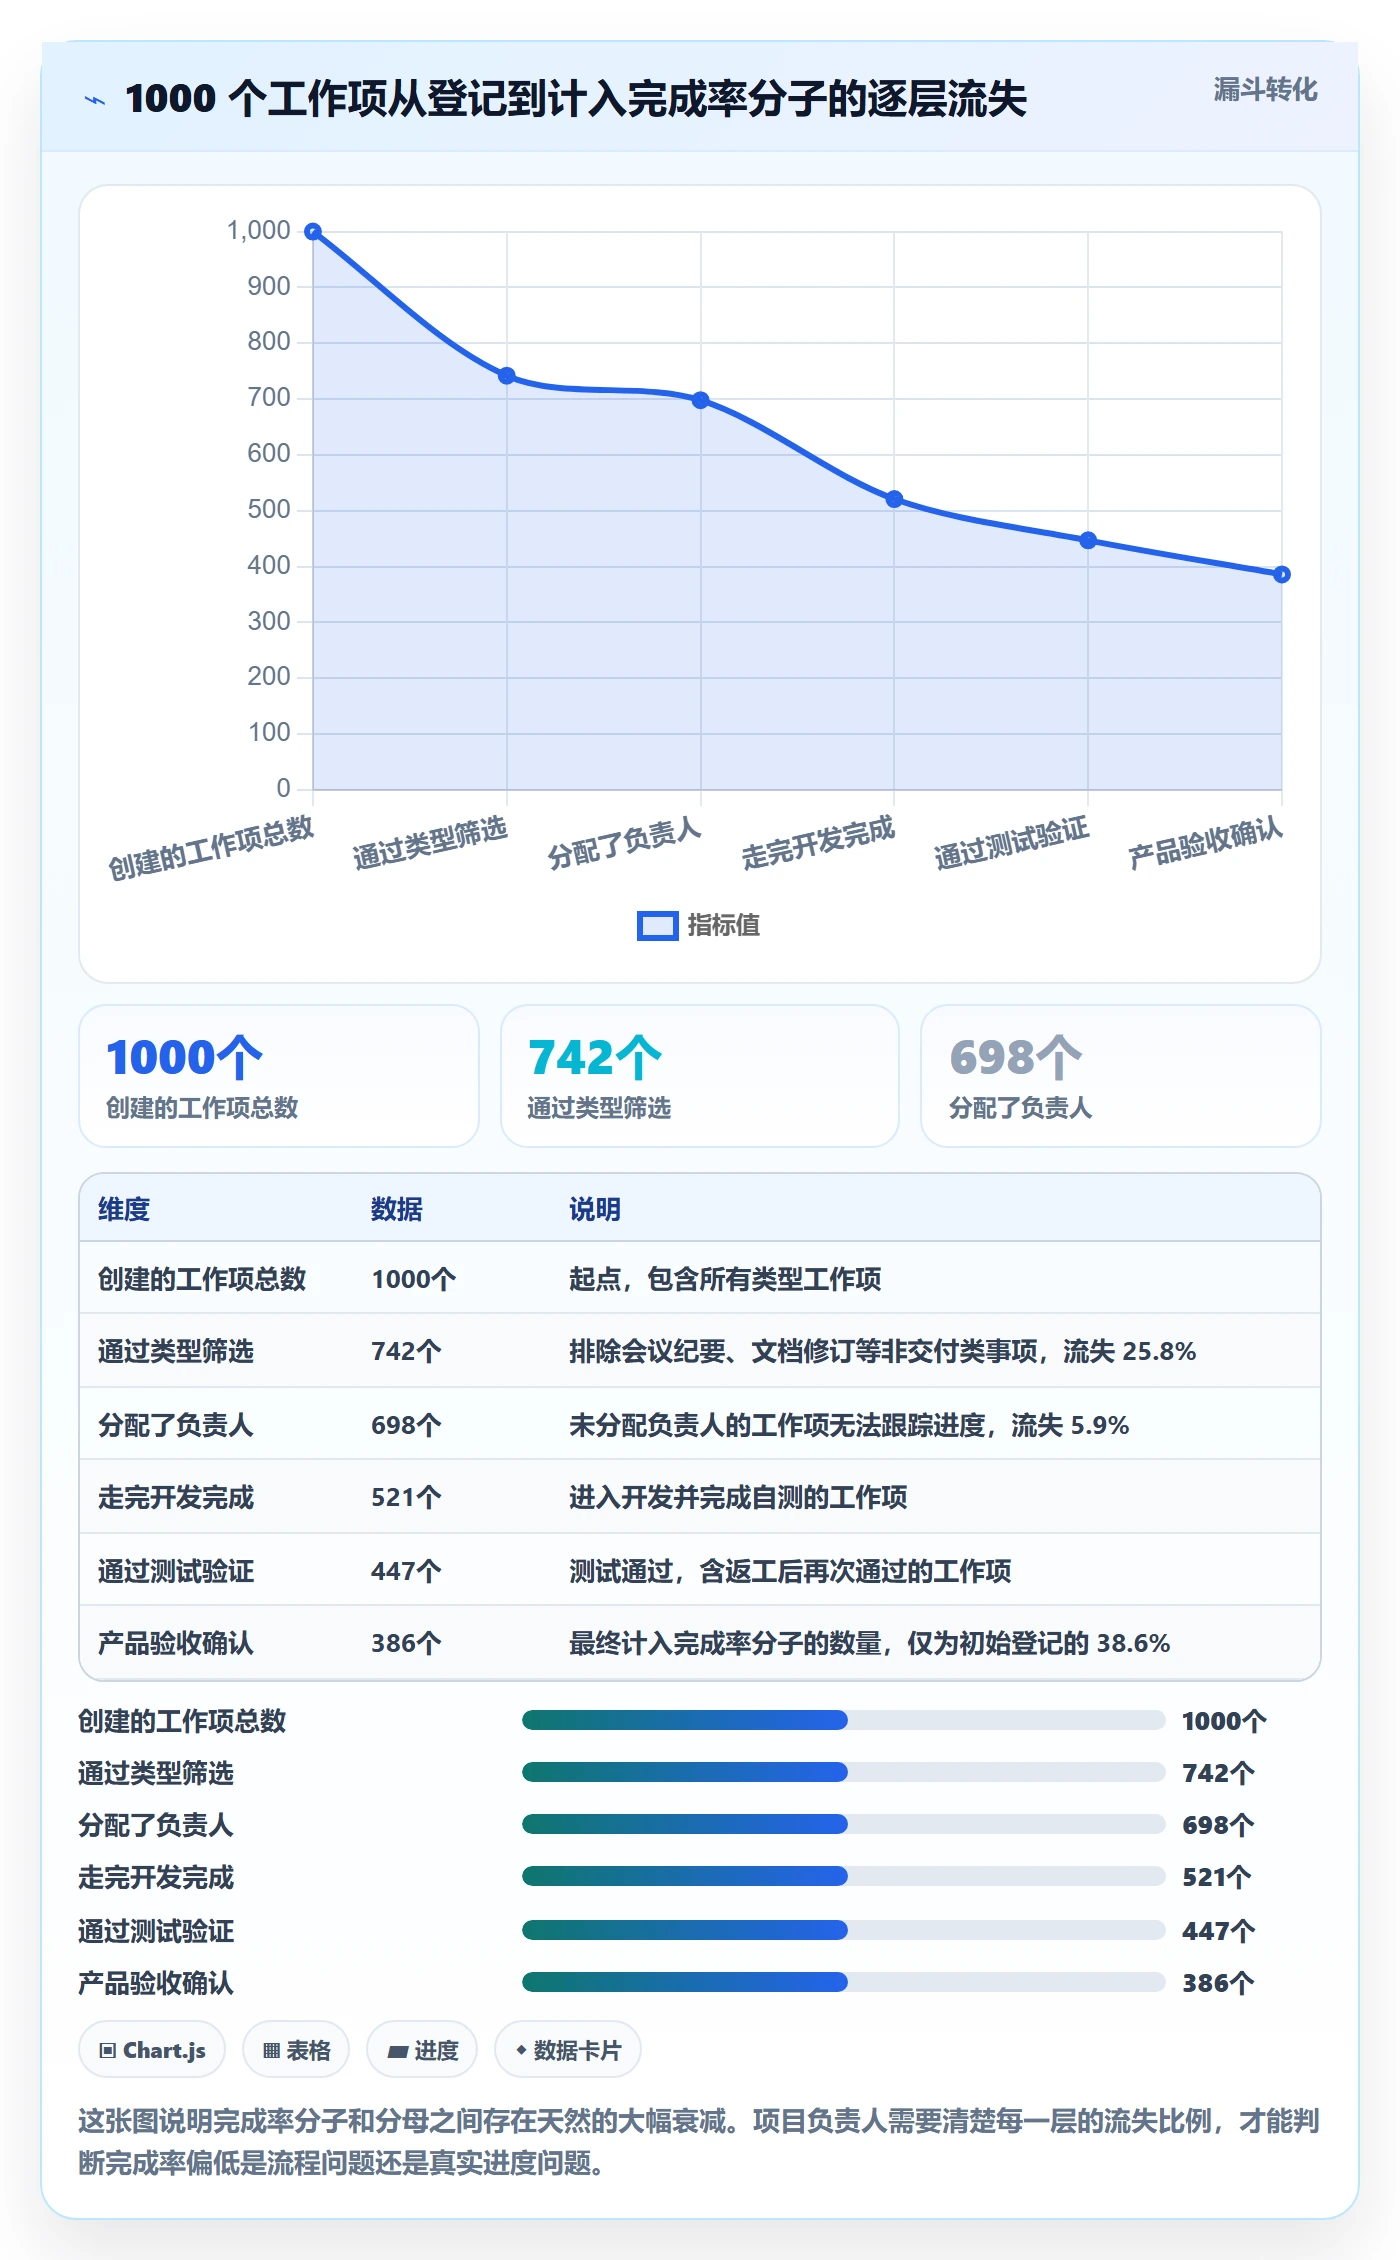Click the 走完开发完成 x-axis label

point(818,842)
